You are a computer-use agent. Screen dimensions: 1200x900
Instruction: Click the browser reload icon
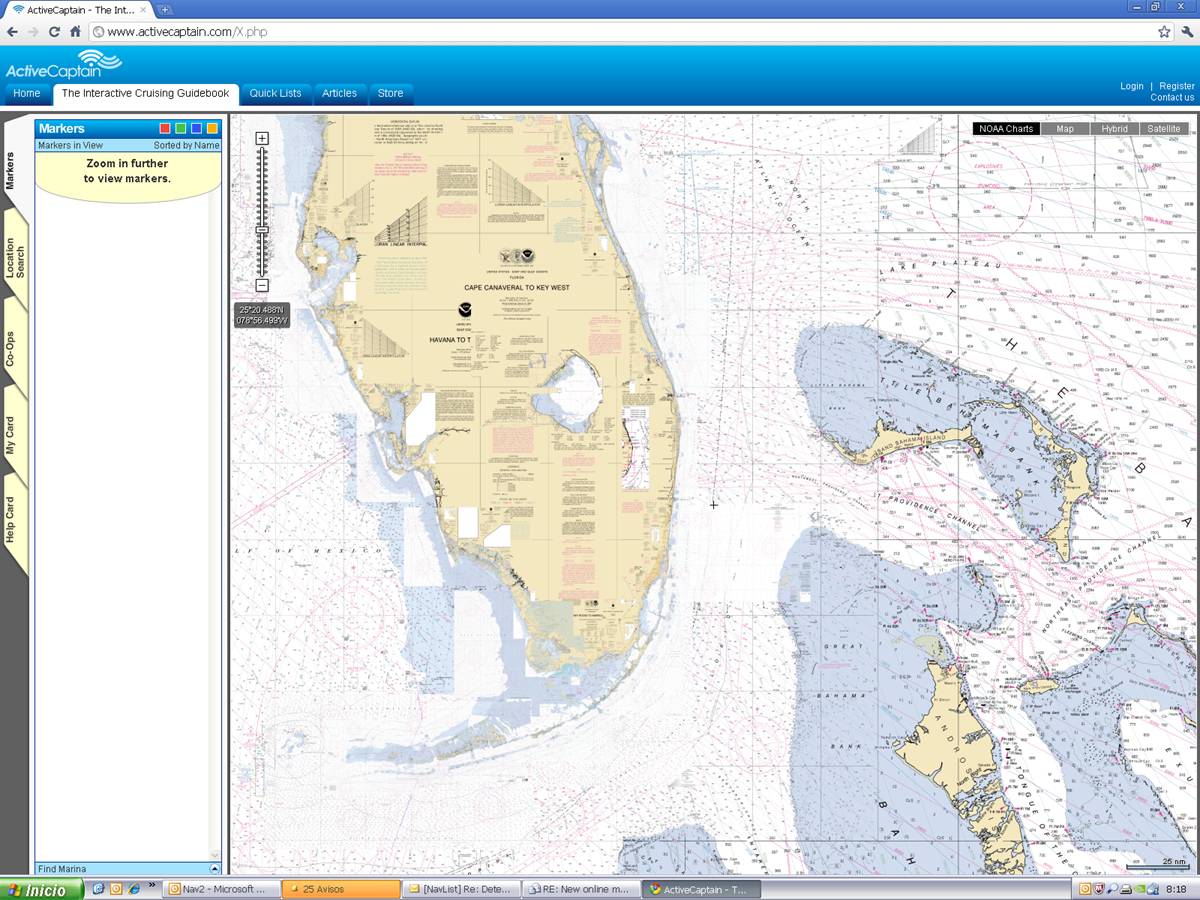pyautogui.click(x=54, y=32)
